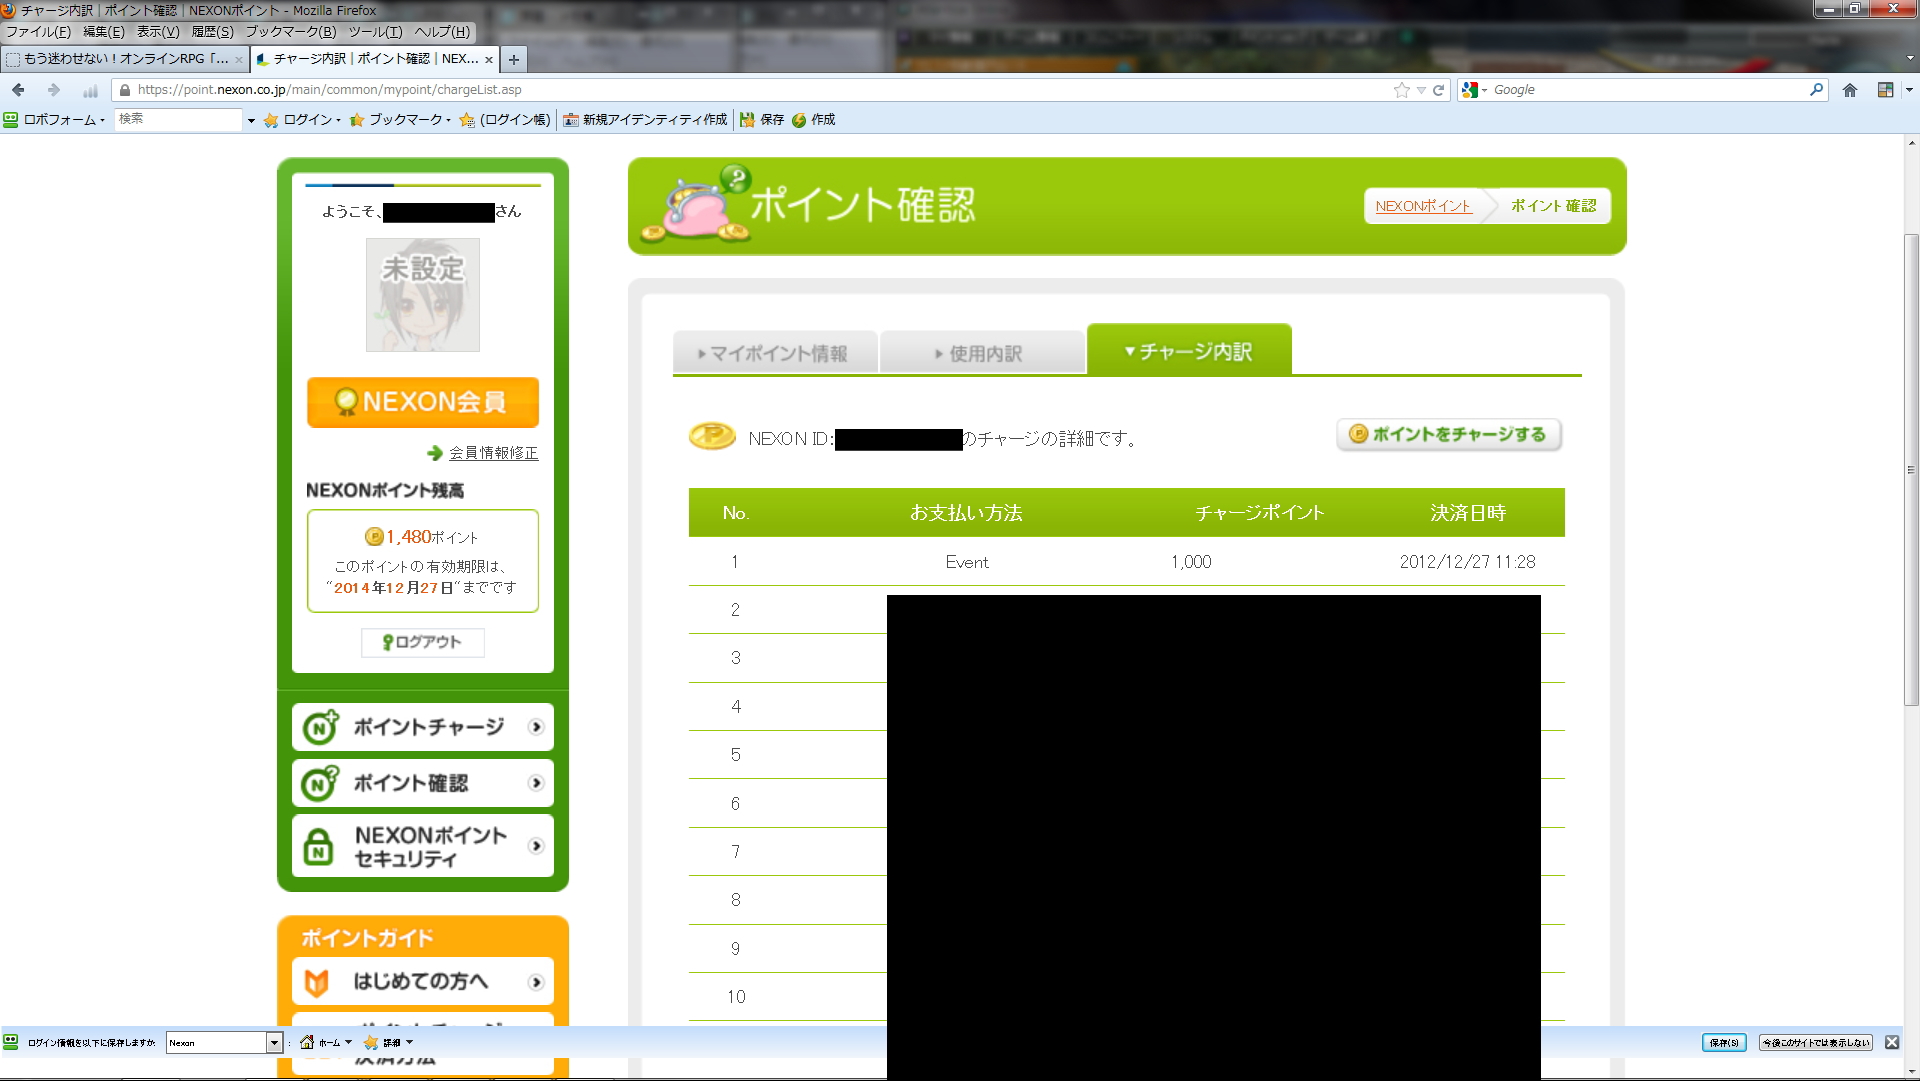
Task: Click the はじめての方へ beginner mark icon
Action: click(x=317, y=983)
